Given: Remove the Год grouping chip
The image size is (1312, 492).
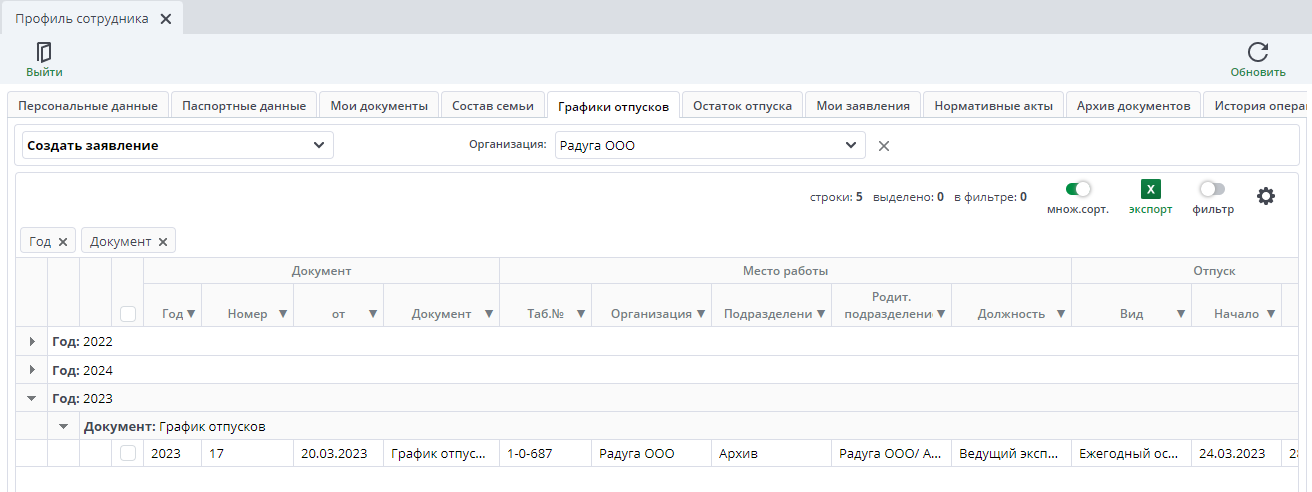Looking at the screenshot, I should coord(62,241).
